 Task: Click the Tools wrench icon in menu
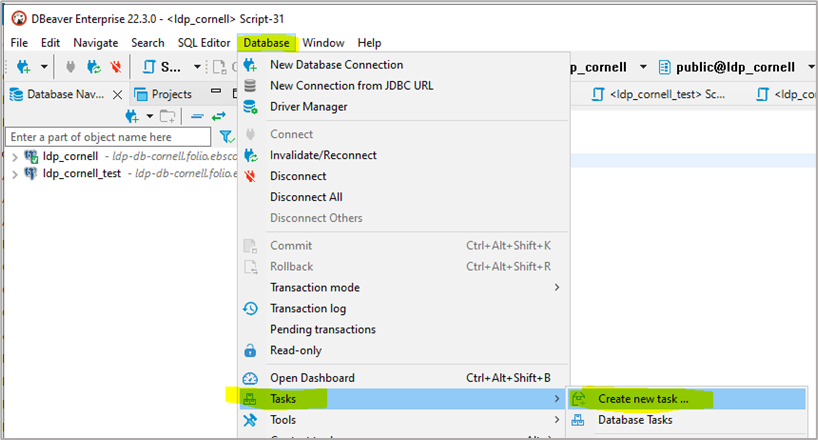[x=250, y=420]
